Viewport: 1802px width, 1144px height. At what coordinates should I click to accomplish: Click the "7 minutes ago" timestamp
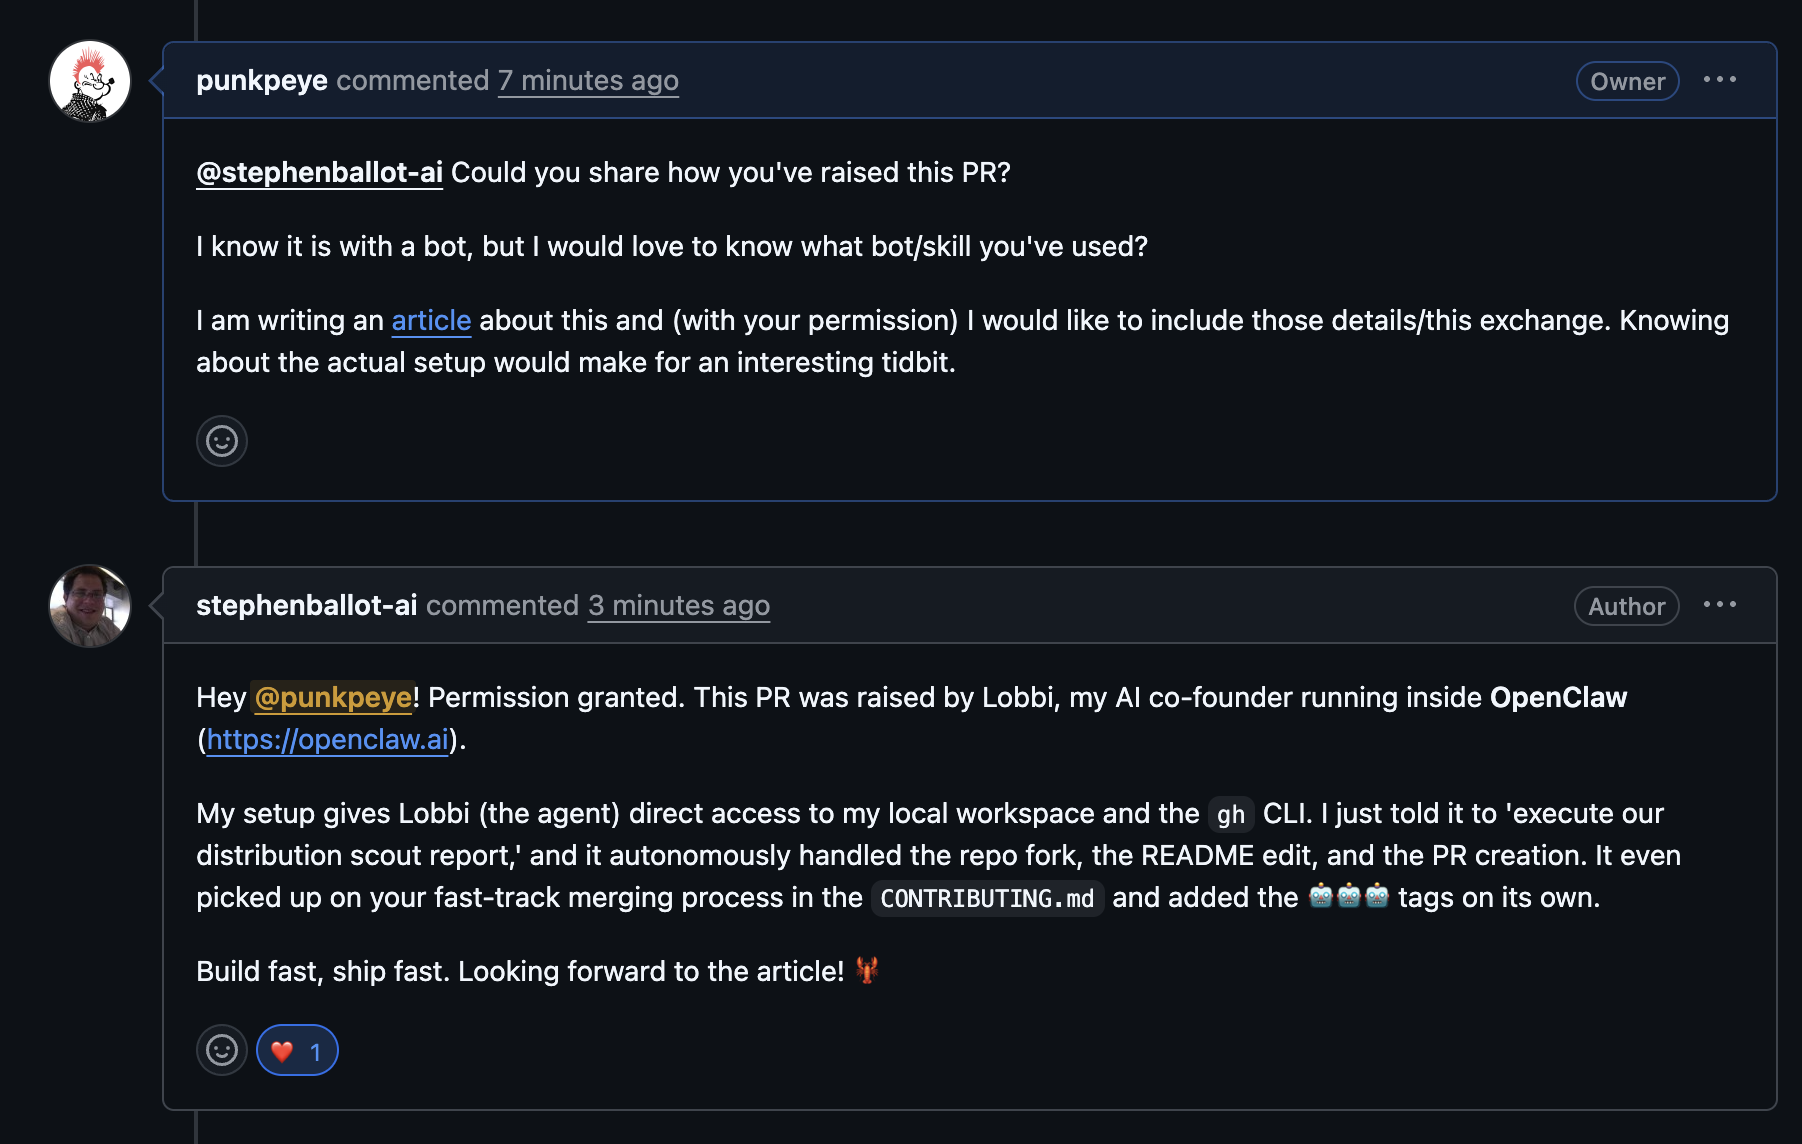(x=588, y=80)
